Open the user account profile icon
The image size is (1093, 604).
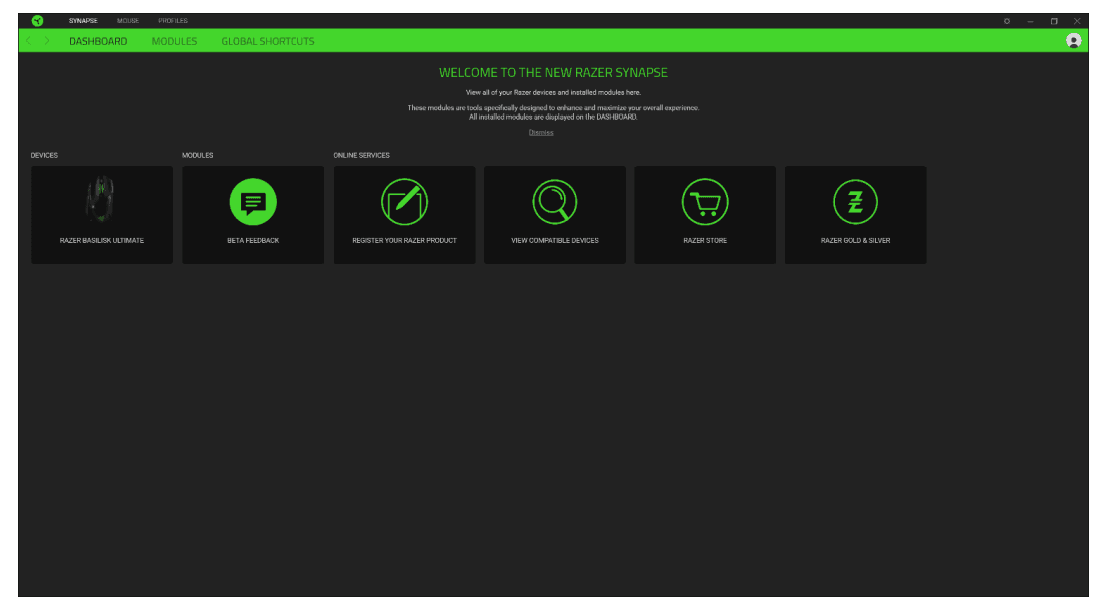pos(1072,41)
